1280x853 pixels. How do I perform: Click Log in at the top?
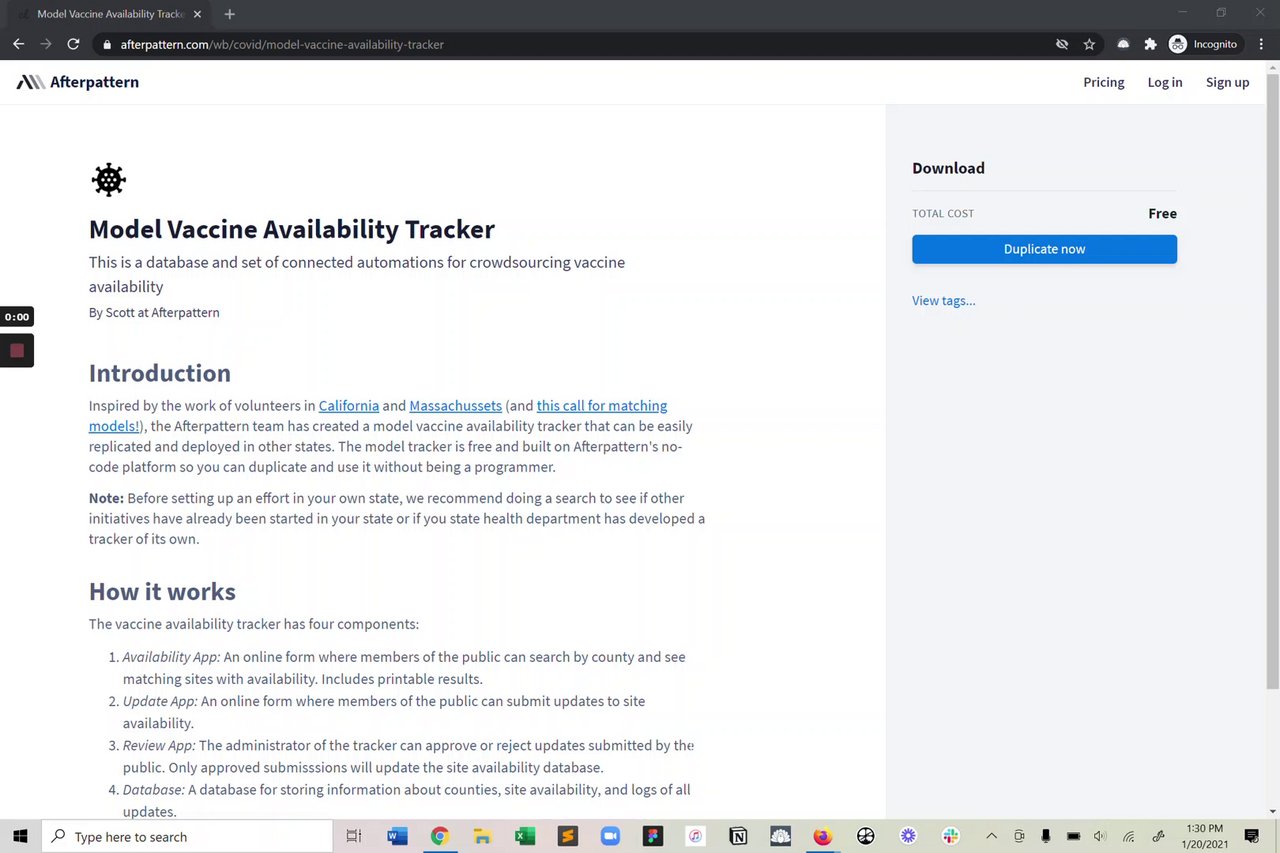pos(1165,82)
